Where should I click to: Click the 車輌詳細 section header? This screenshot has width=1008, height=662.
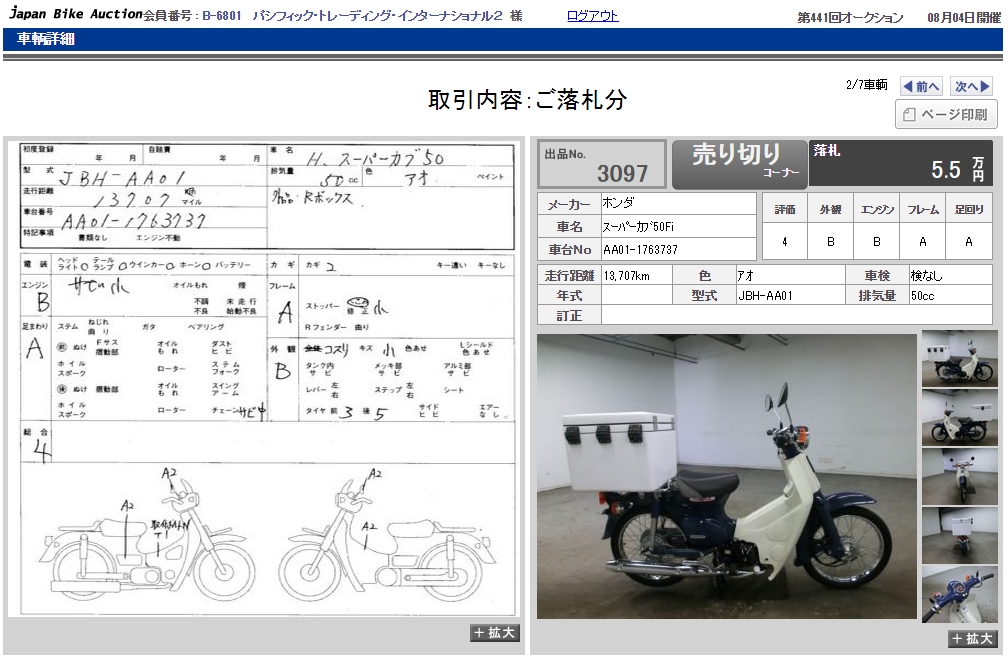46,39
